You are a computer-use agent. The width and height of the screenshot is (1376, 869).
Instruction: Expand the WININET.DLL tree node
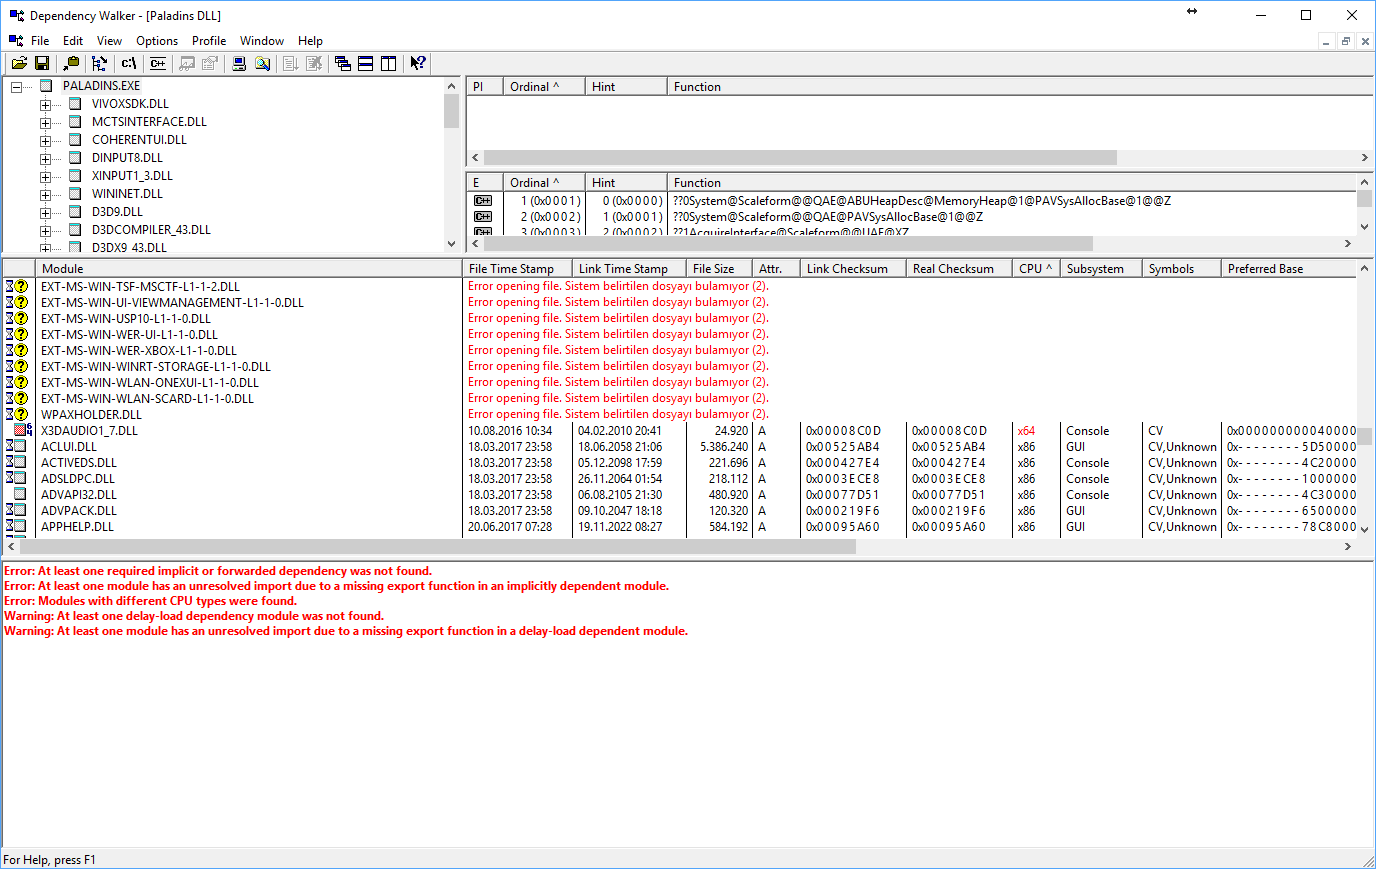click(45, 195)
